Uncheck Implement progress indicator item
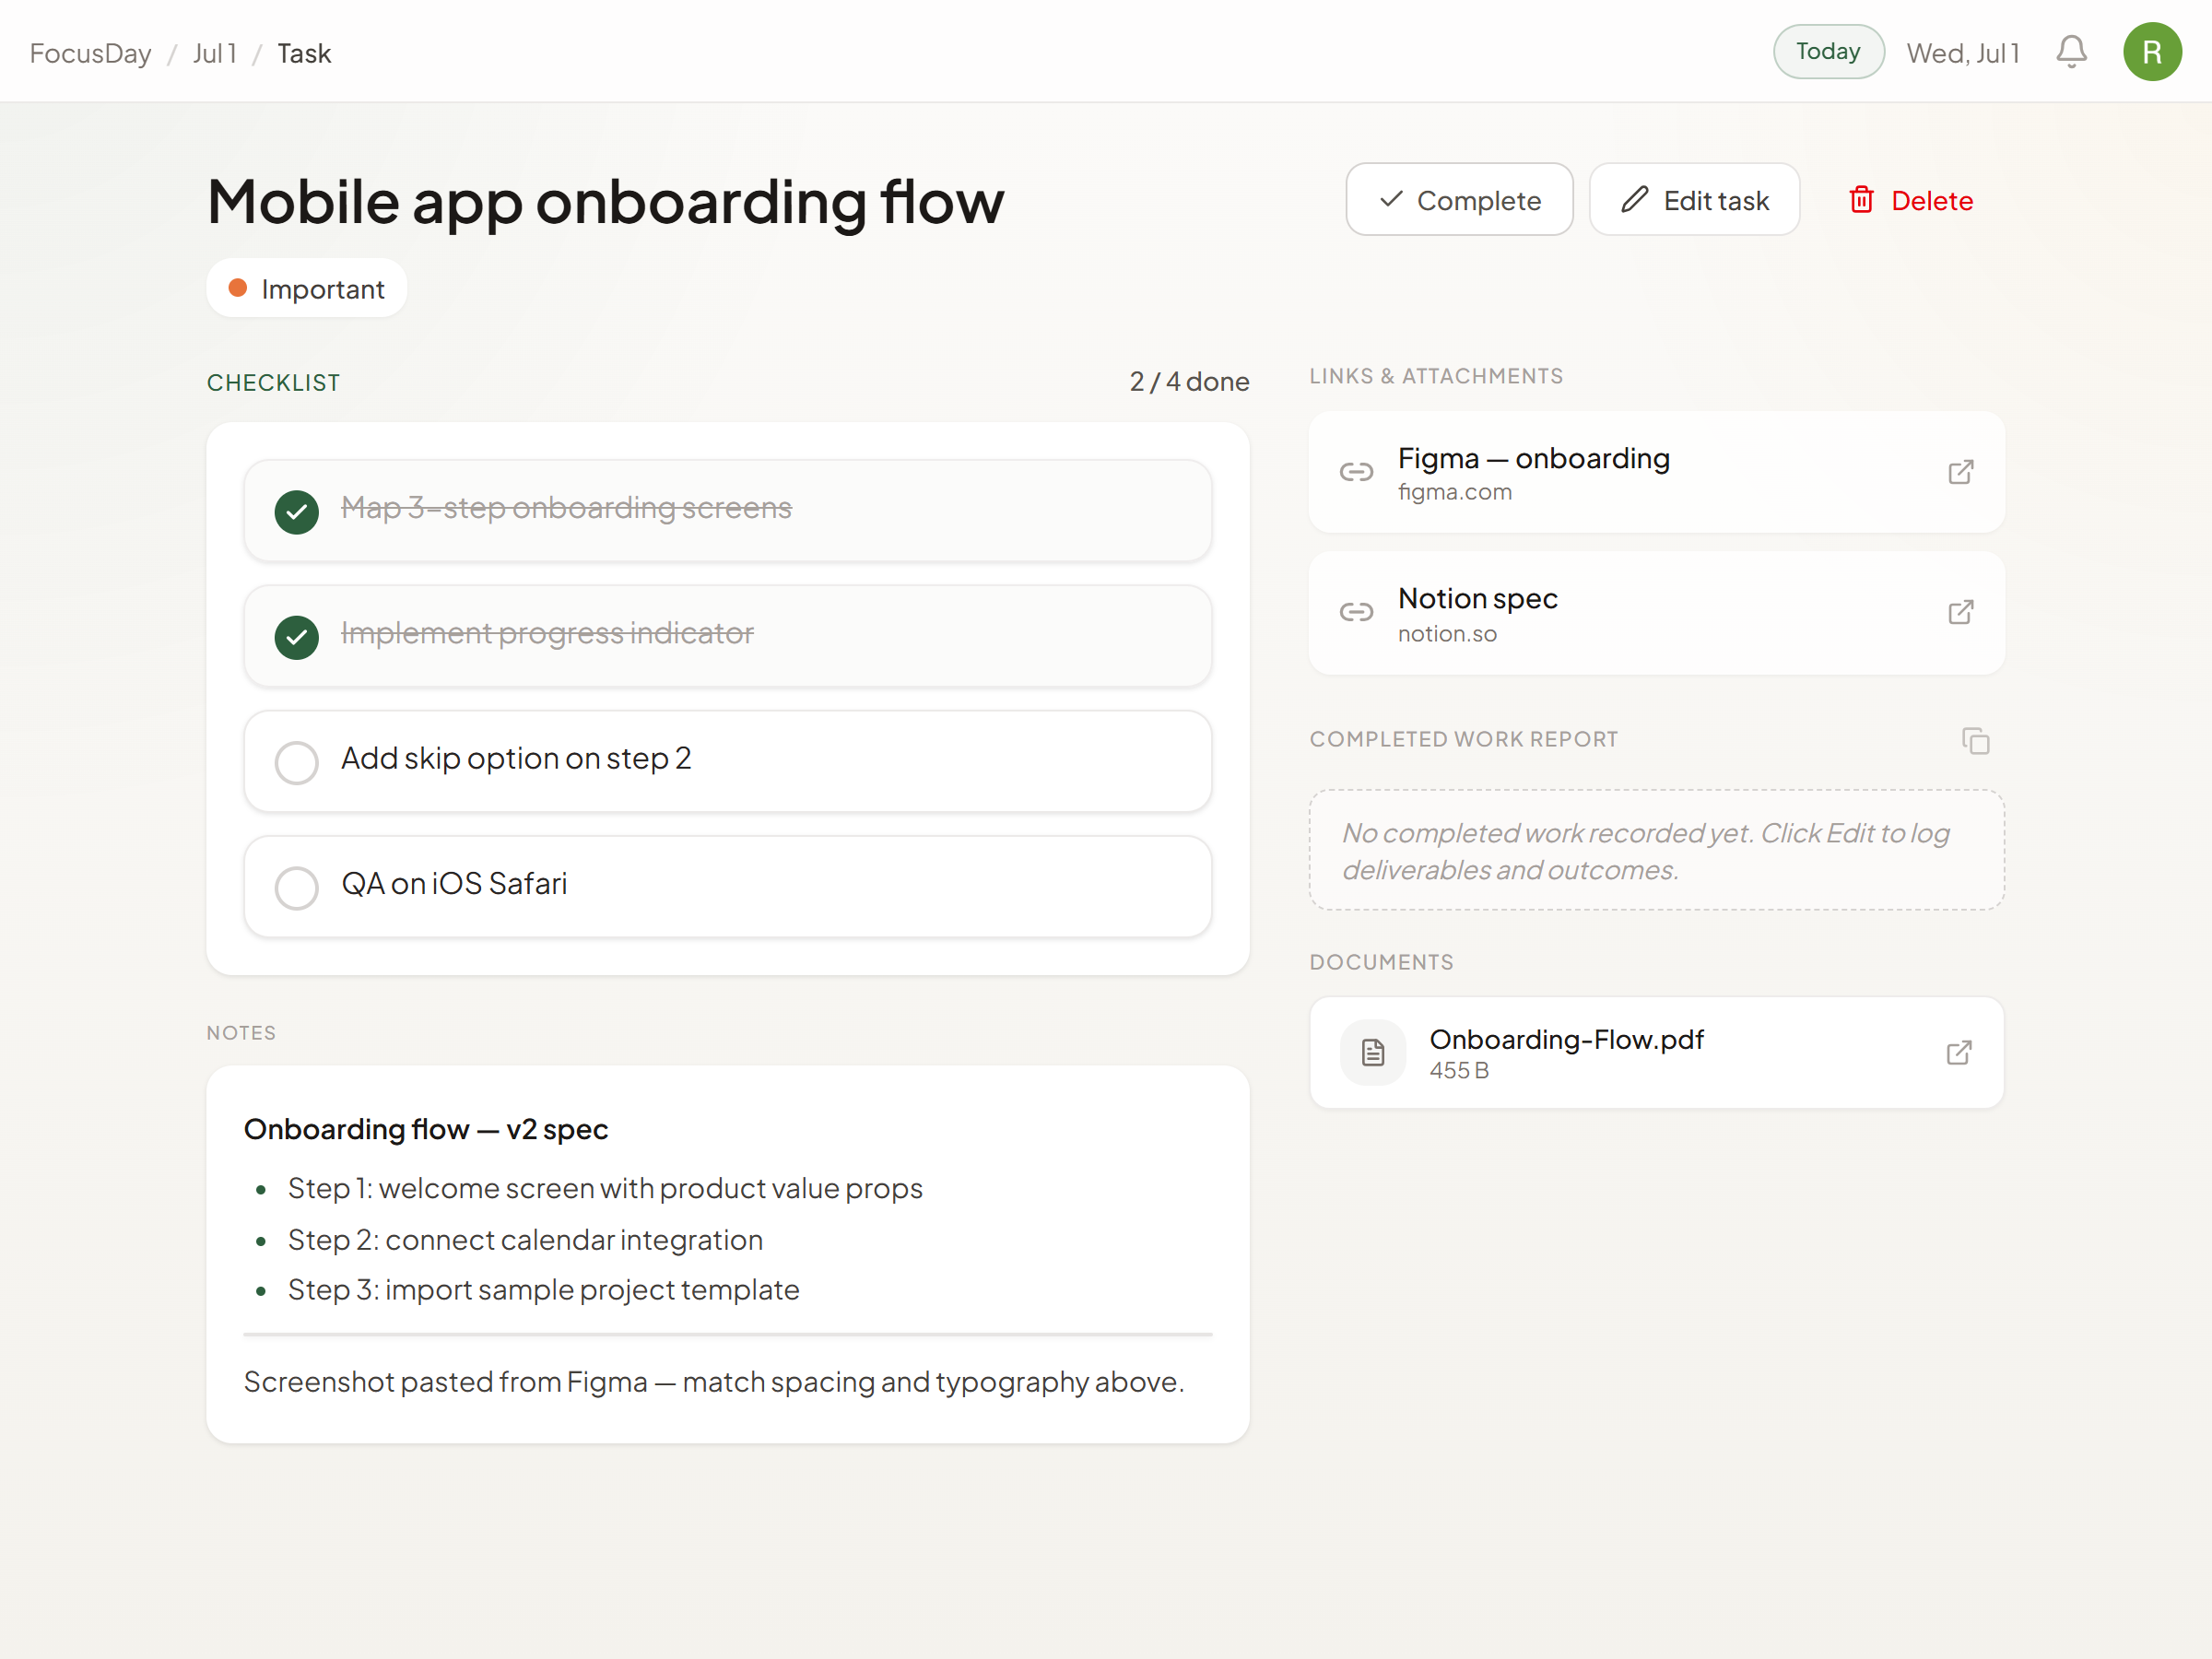 coord(297,637)
